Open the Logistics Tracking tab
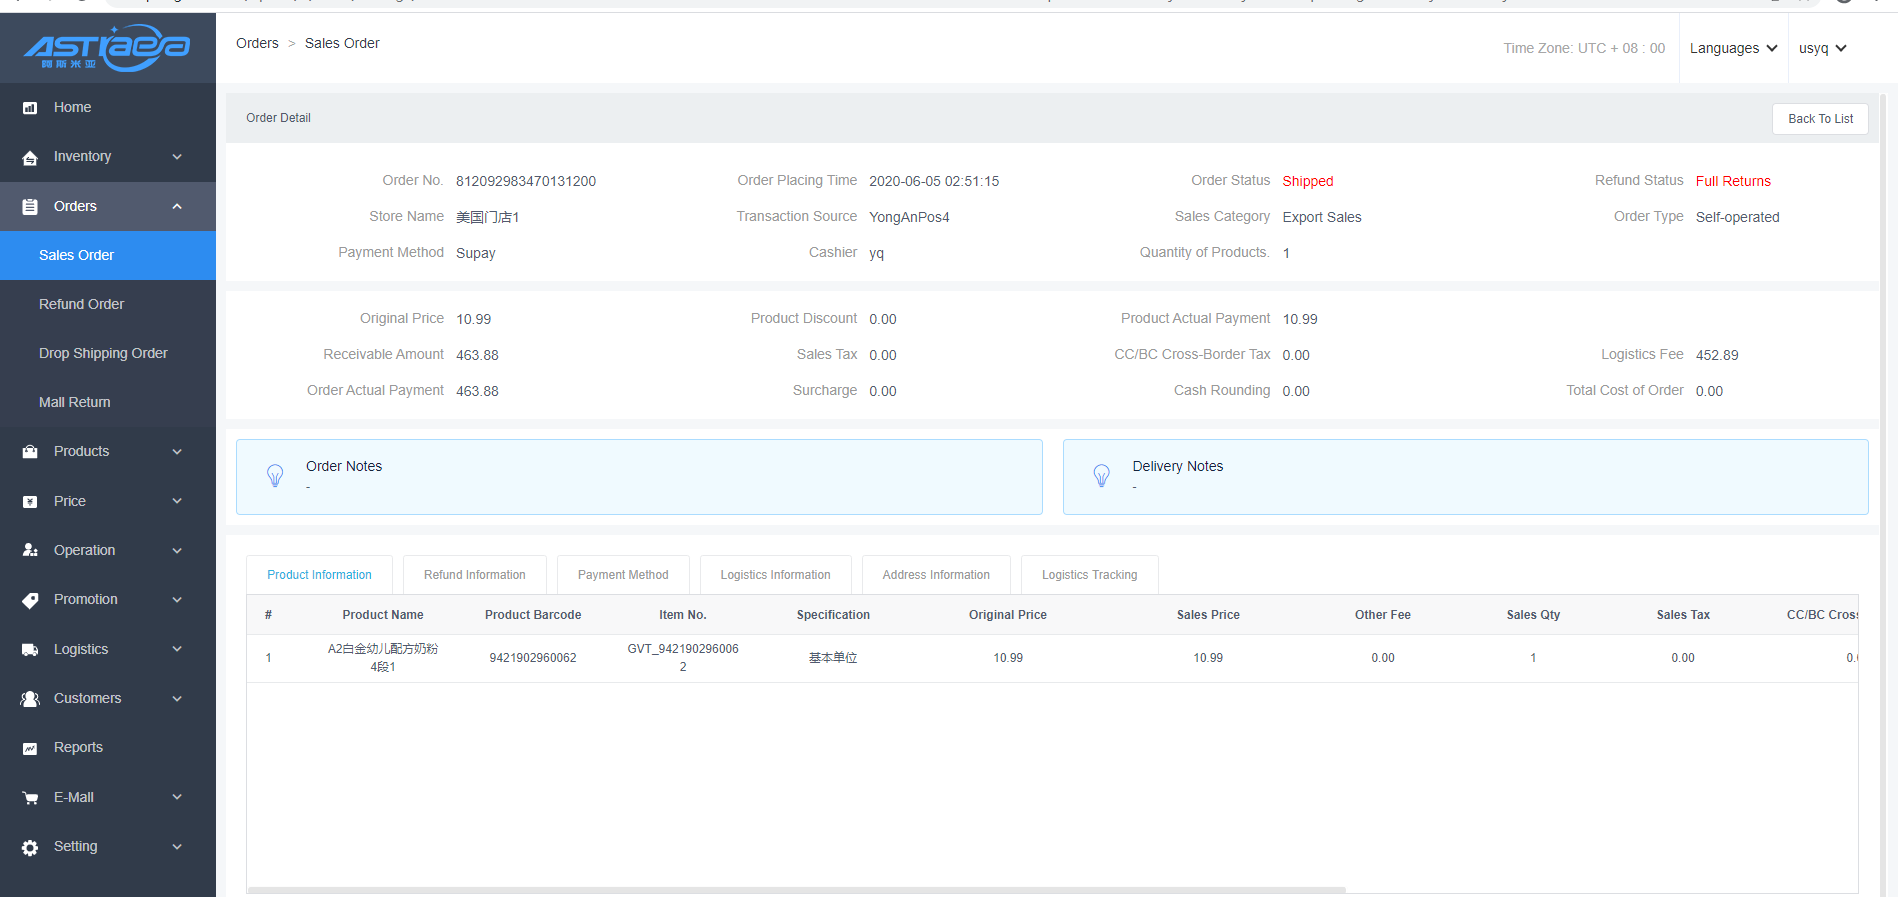 [1089, 575]
